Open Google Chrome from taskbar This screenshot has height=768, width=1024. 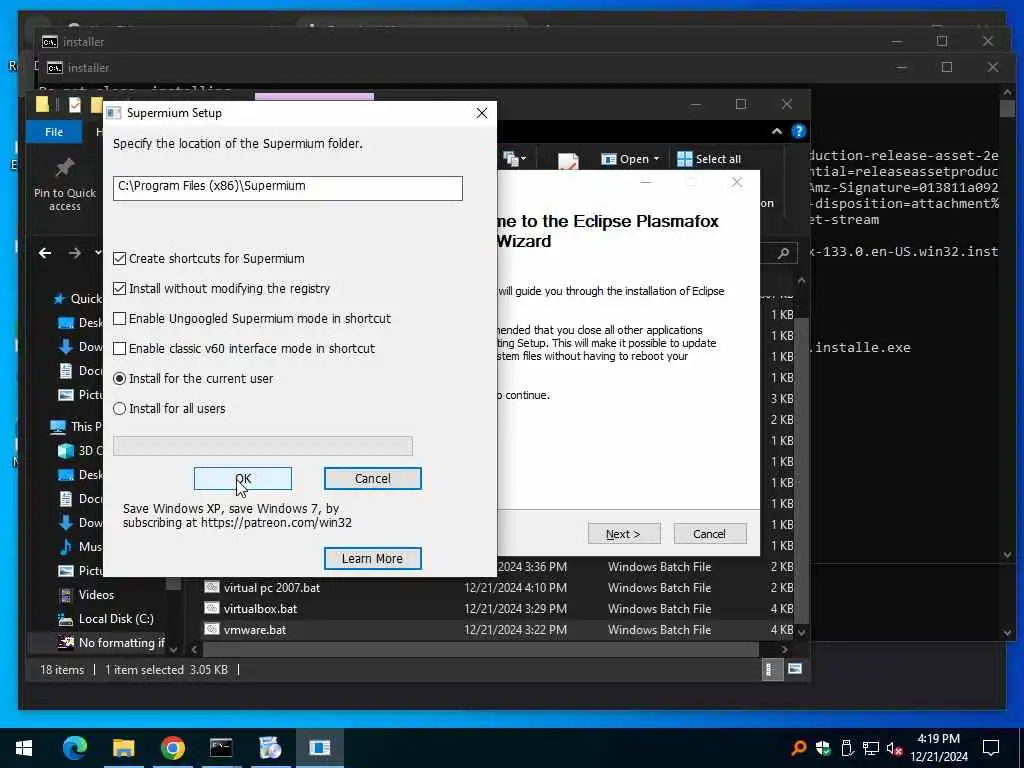pyautogui.click(x=172, y=748)
